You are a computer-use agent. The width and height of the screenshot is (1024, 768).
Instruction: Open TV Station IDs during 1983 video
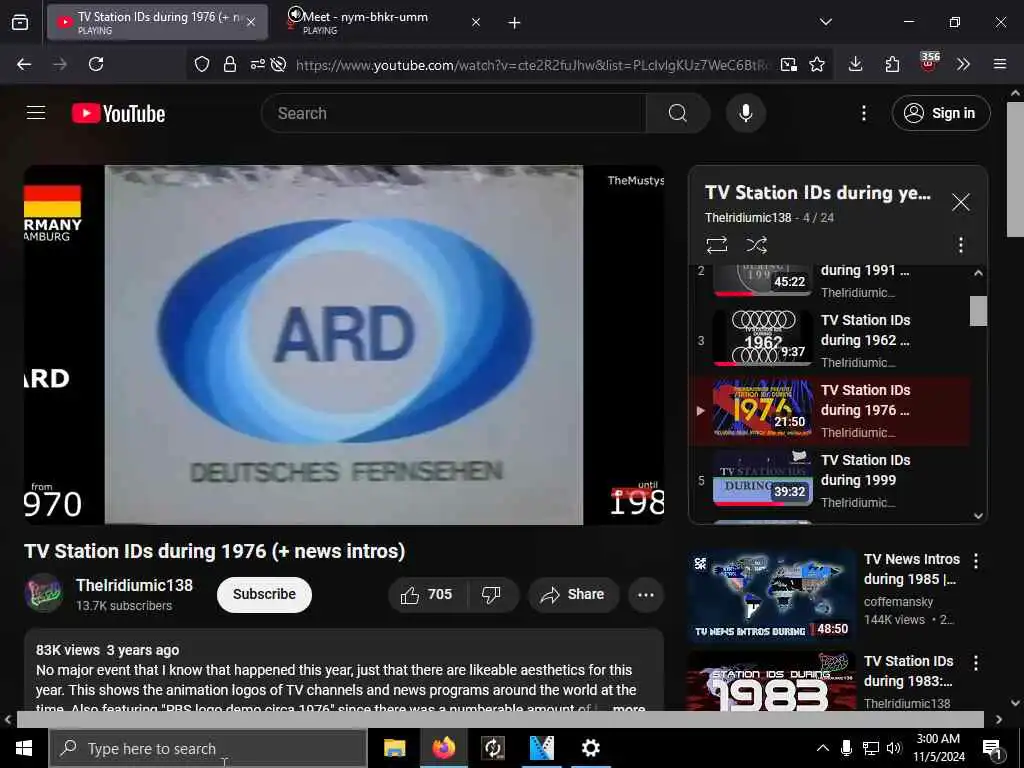click(x=772, y=681)
